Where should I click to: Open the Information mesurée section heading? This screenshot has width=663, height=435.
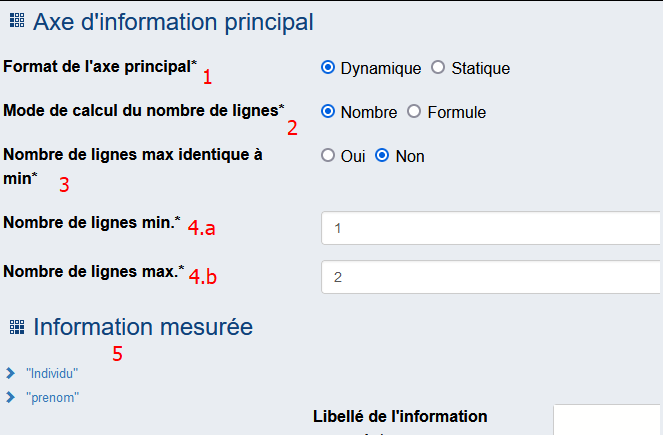pos(143,327)
